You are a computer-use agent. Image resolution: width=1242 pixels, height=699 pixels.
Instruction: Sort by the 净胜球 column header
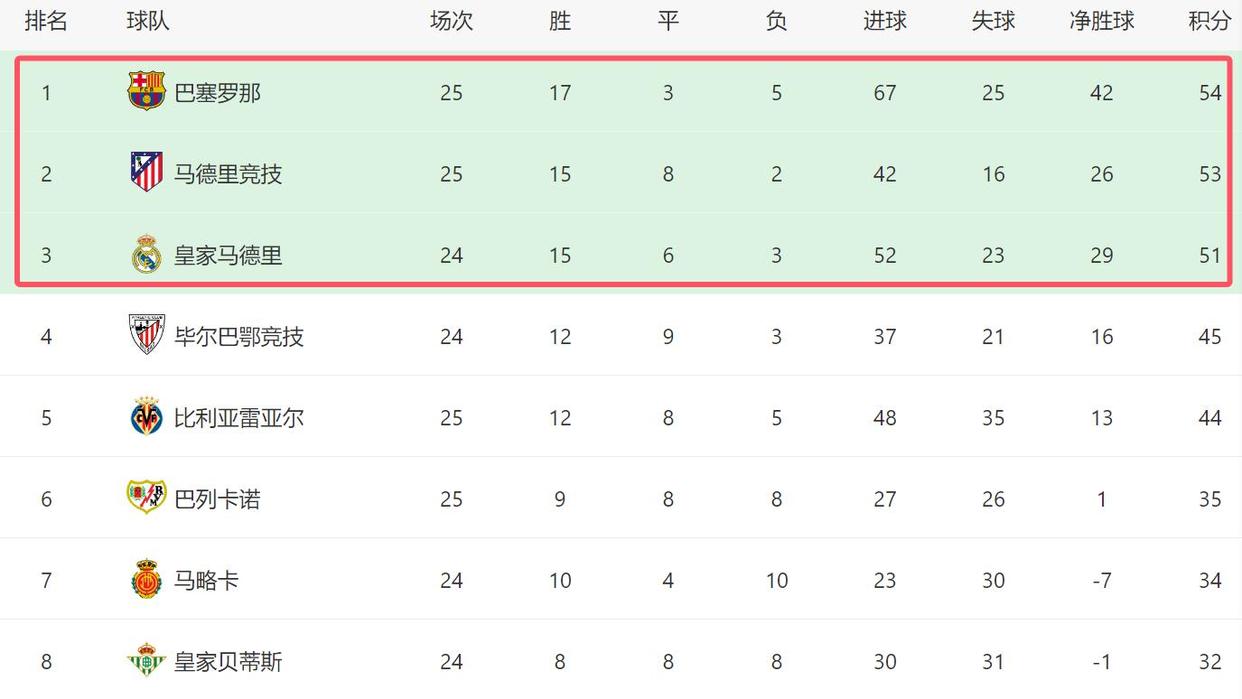1102,21
